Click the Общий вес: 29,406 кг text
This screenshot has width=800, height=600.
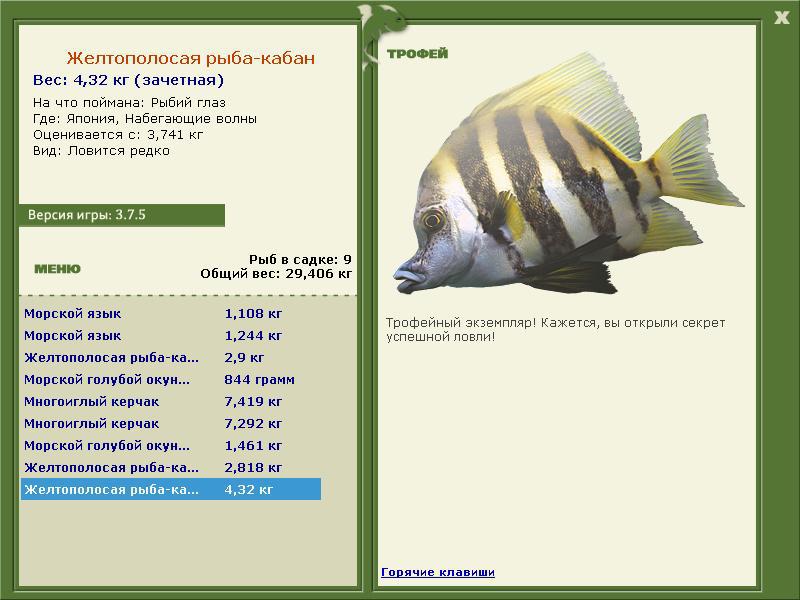276,274
